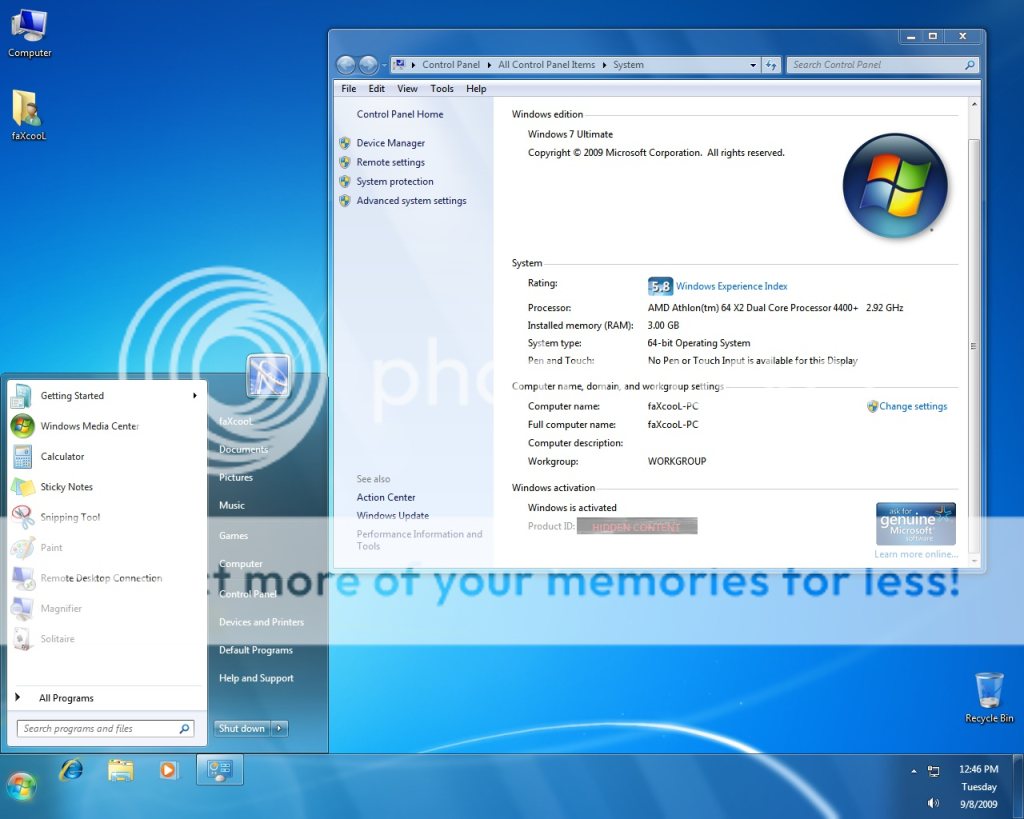Open the Help menu
The image size is (1024, 819).
point(476,89)
